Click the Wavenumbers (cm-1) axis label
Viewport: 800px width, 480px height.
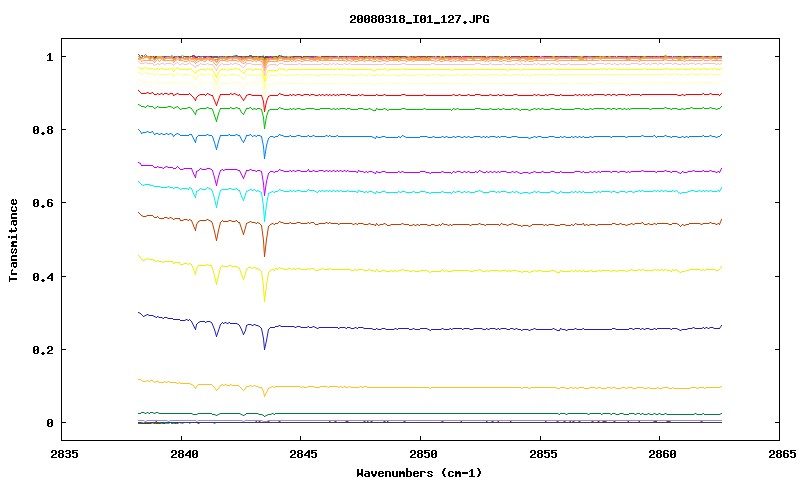click(x=419, y=473)
